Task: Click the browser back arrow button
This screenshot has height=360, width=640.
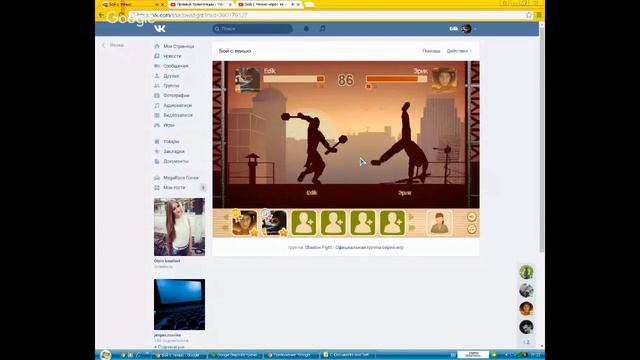Action: coord(101,15)
